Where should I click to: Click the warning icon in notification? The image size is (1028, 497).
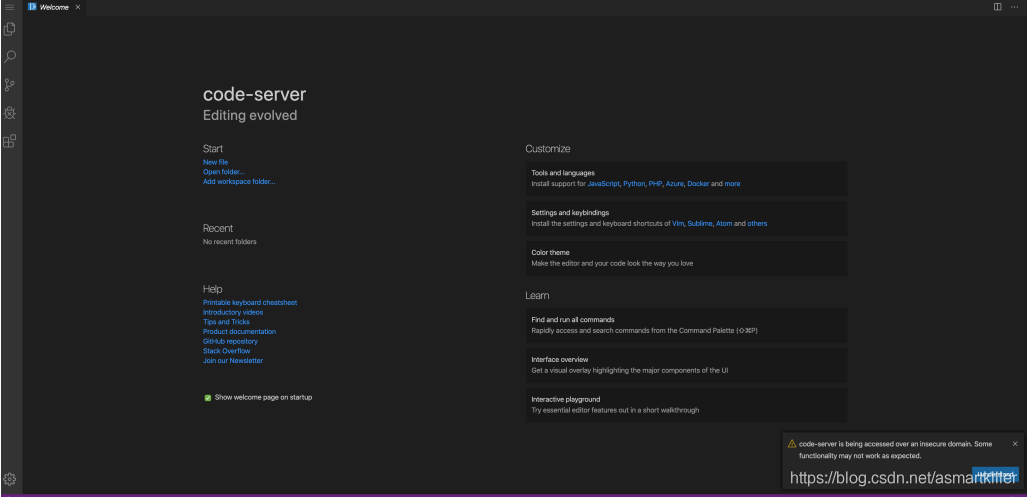pyautogui.click(x=792, y=444)
